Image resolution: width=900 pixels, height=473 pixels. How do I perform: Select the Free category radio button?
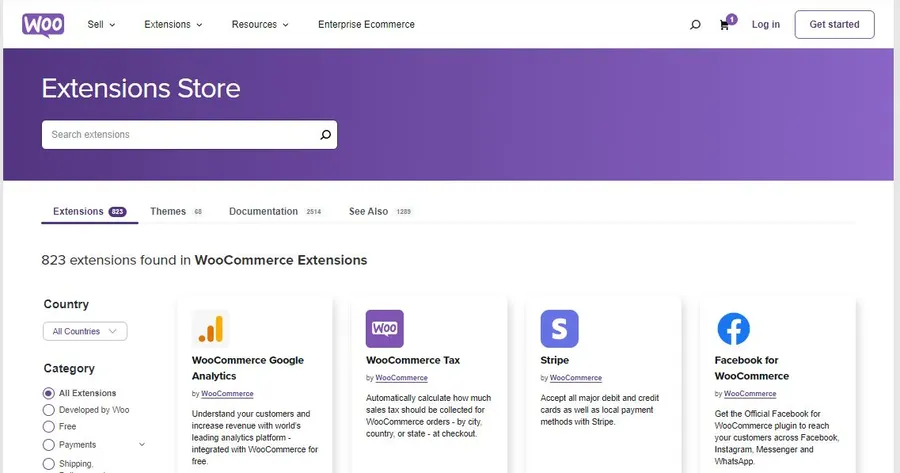pyautogui.click(x=49, y=427)
